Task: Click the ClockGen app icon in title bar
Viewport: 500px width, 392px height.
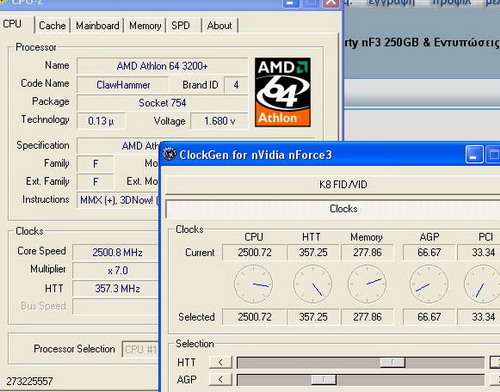Action: pyautogui.click(x=169, y=154)
